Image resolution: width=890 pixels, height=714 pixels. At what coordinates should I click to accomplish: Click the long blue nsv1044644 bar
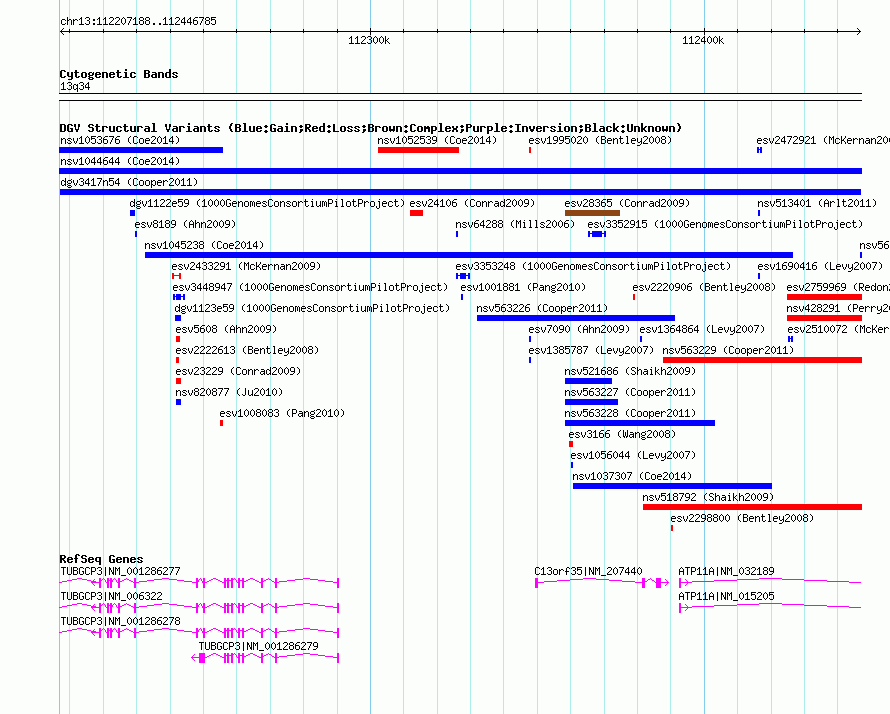pyautogui.click(x=460, y=171)
